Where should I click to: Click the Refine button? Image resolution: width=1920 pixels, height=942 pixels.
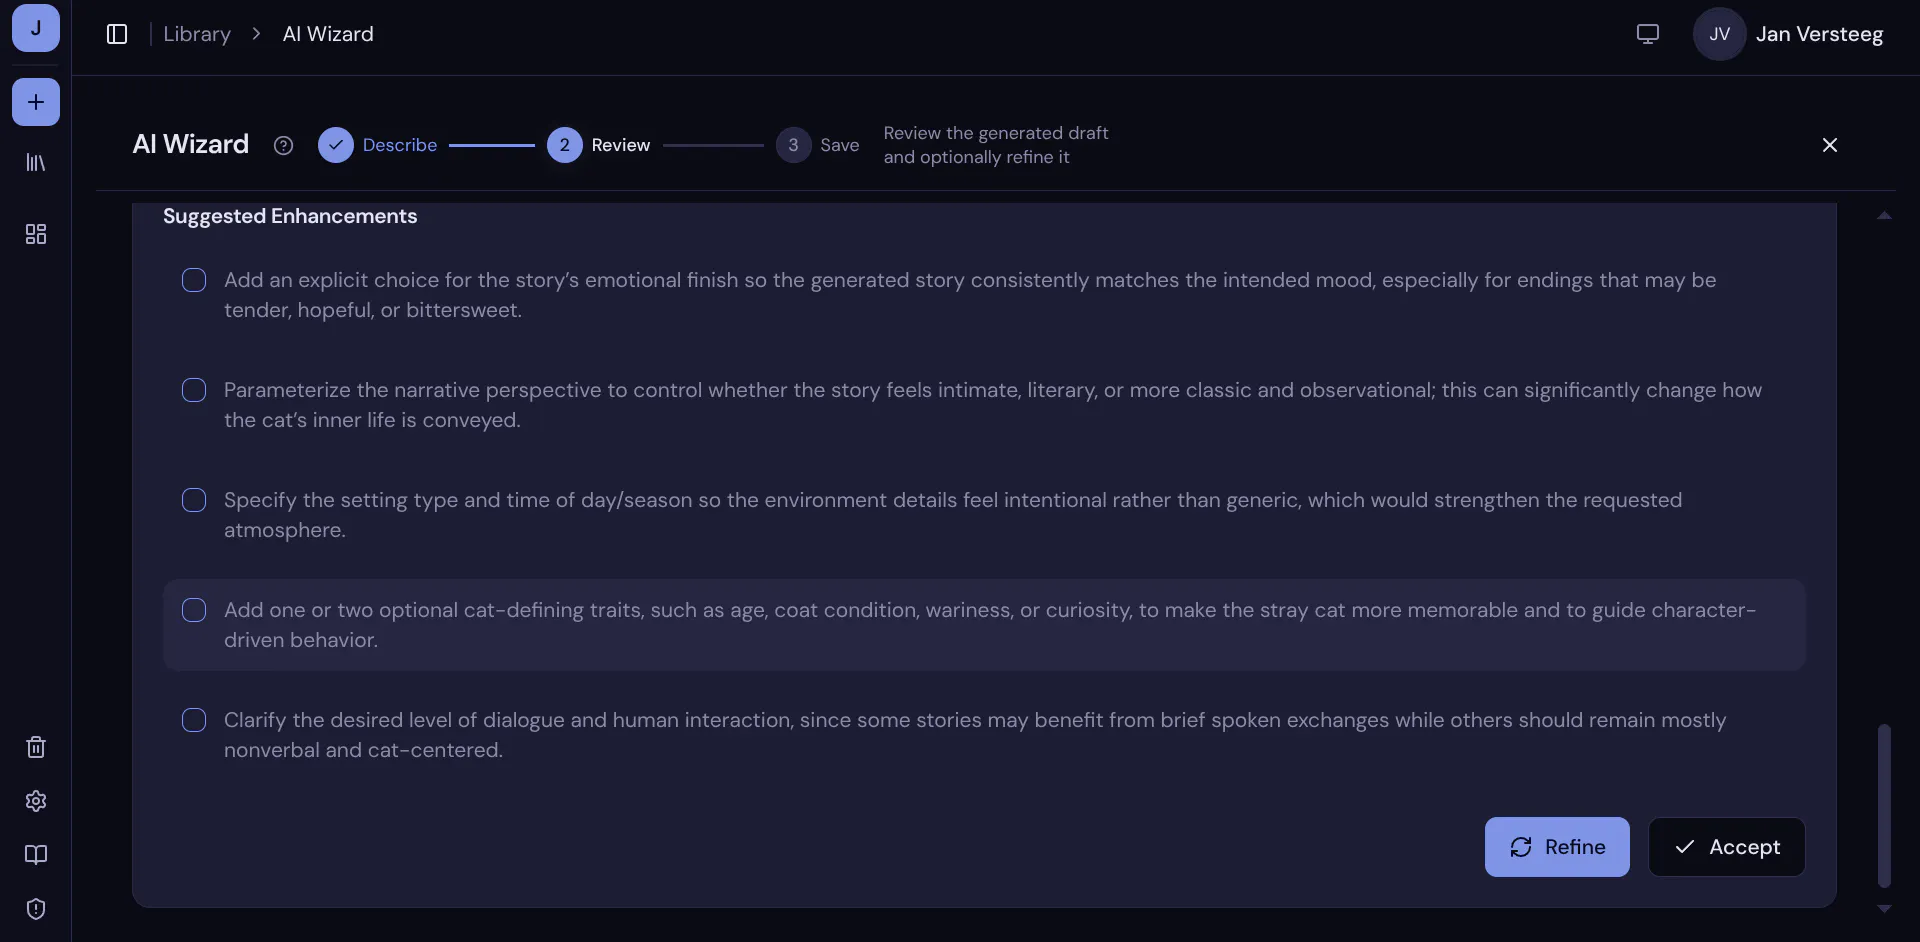[1557, 847]
